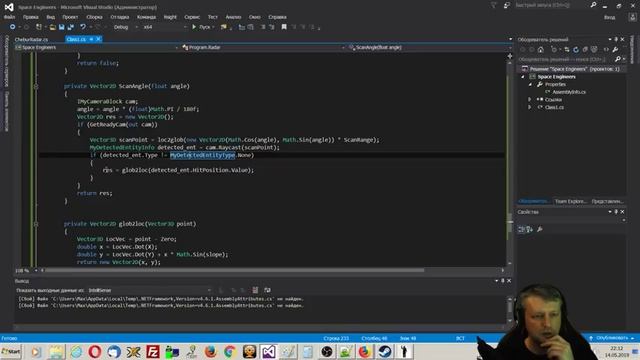
Task: Open the Program.Radar class dropdown
Action: pos(263,47)
